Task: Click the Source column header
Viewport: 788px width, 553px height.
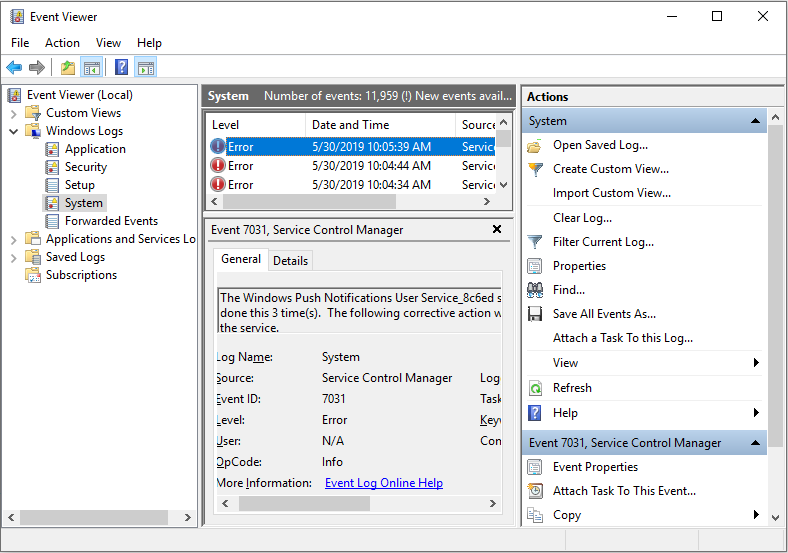Action: (x=478, y=125)
